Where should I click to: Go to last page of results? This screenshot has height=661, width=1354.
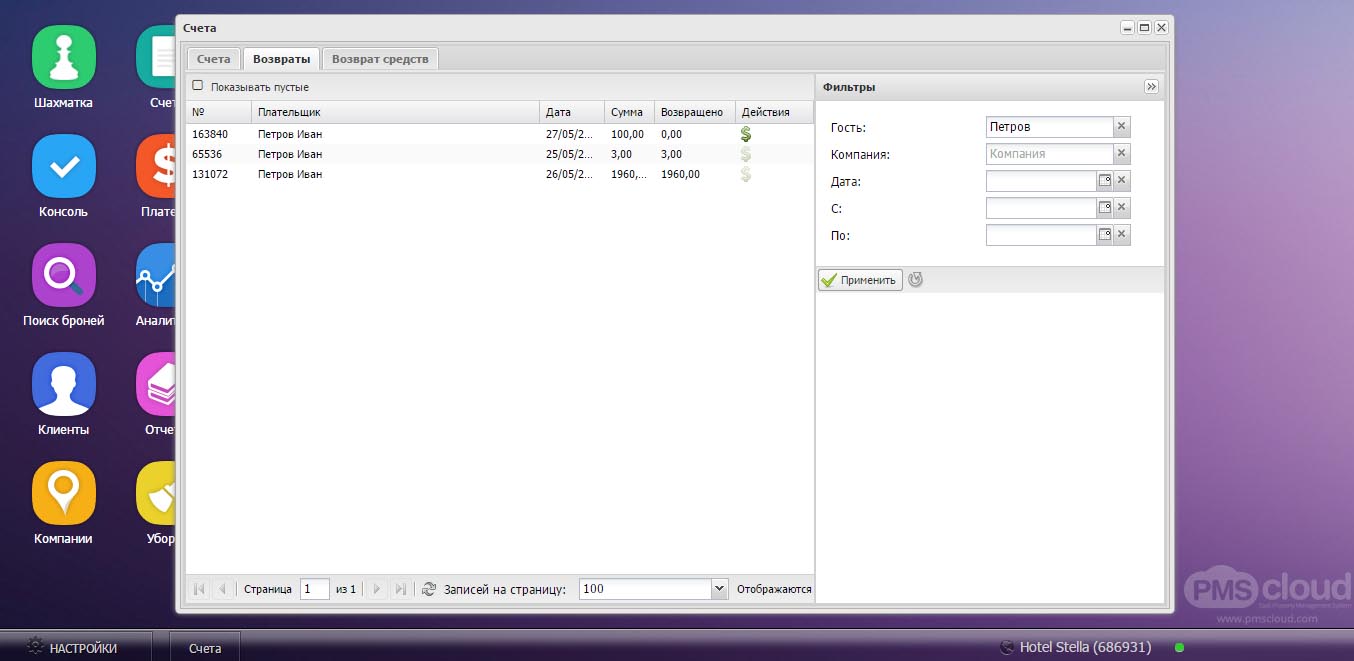coord(400,590)
